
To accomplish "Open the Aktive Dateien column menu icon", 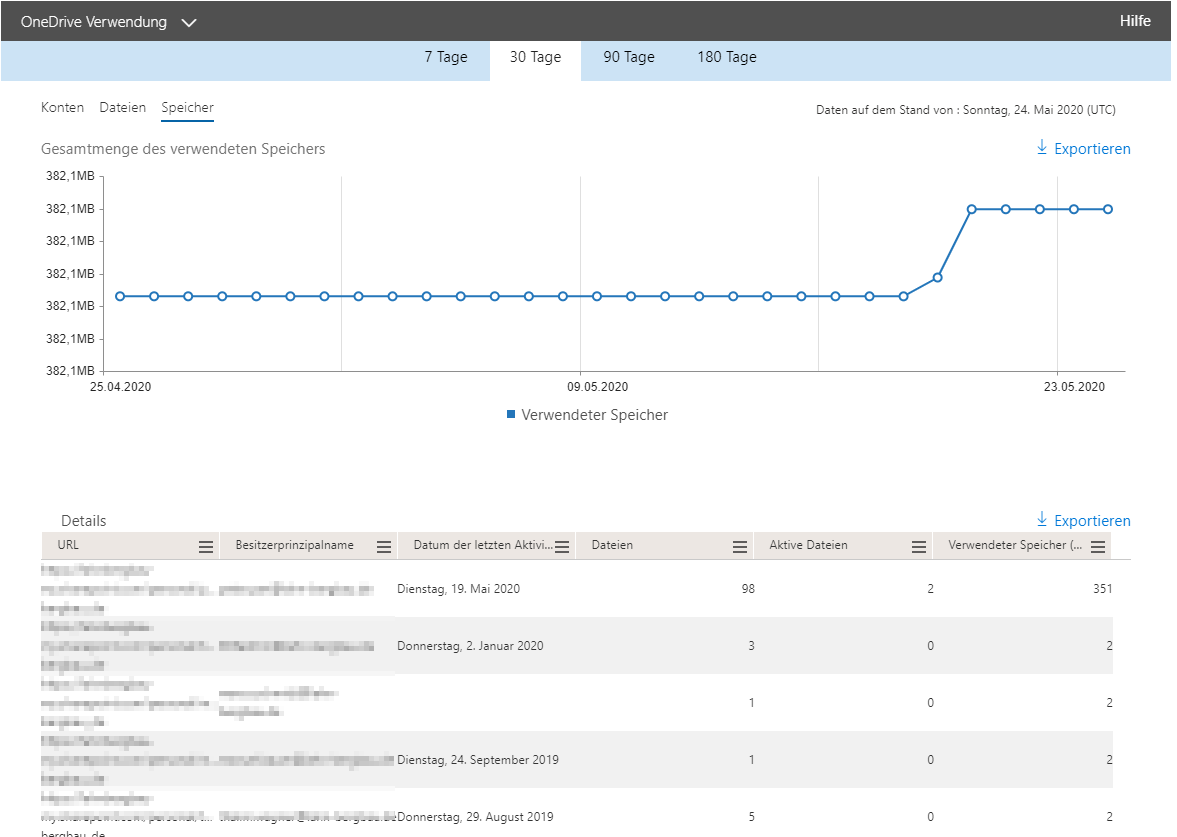I will [x=919, y=546].
